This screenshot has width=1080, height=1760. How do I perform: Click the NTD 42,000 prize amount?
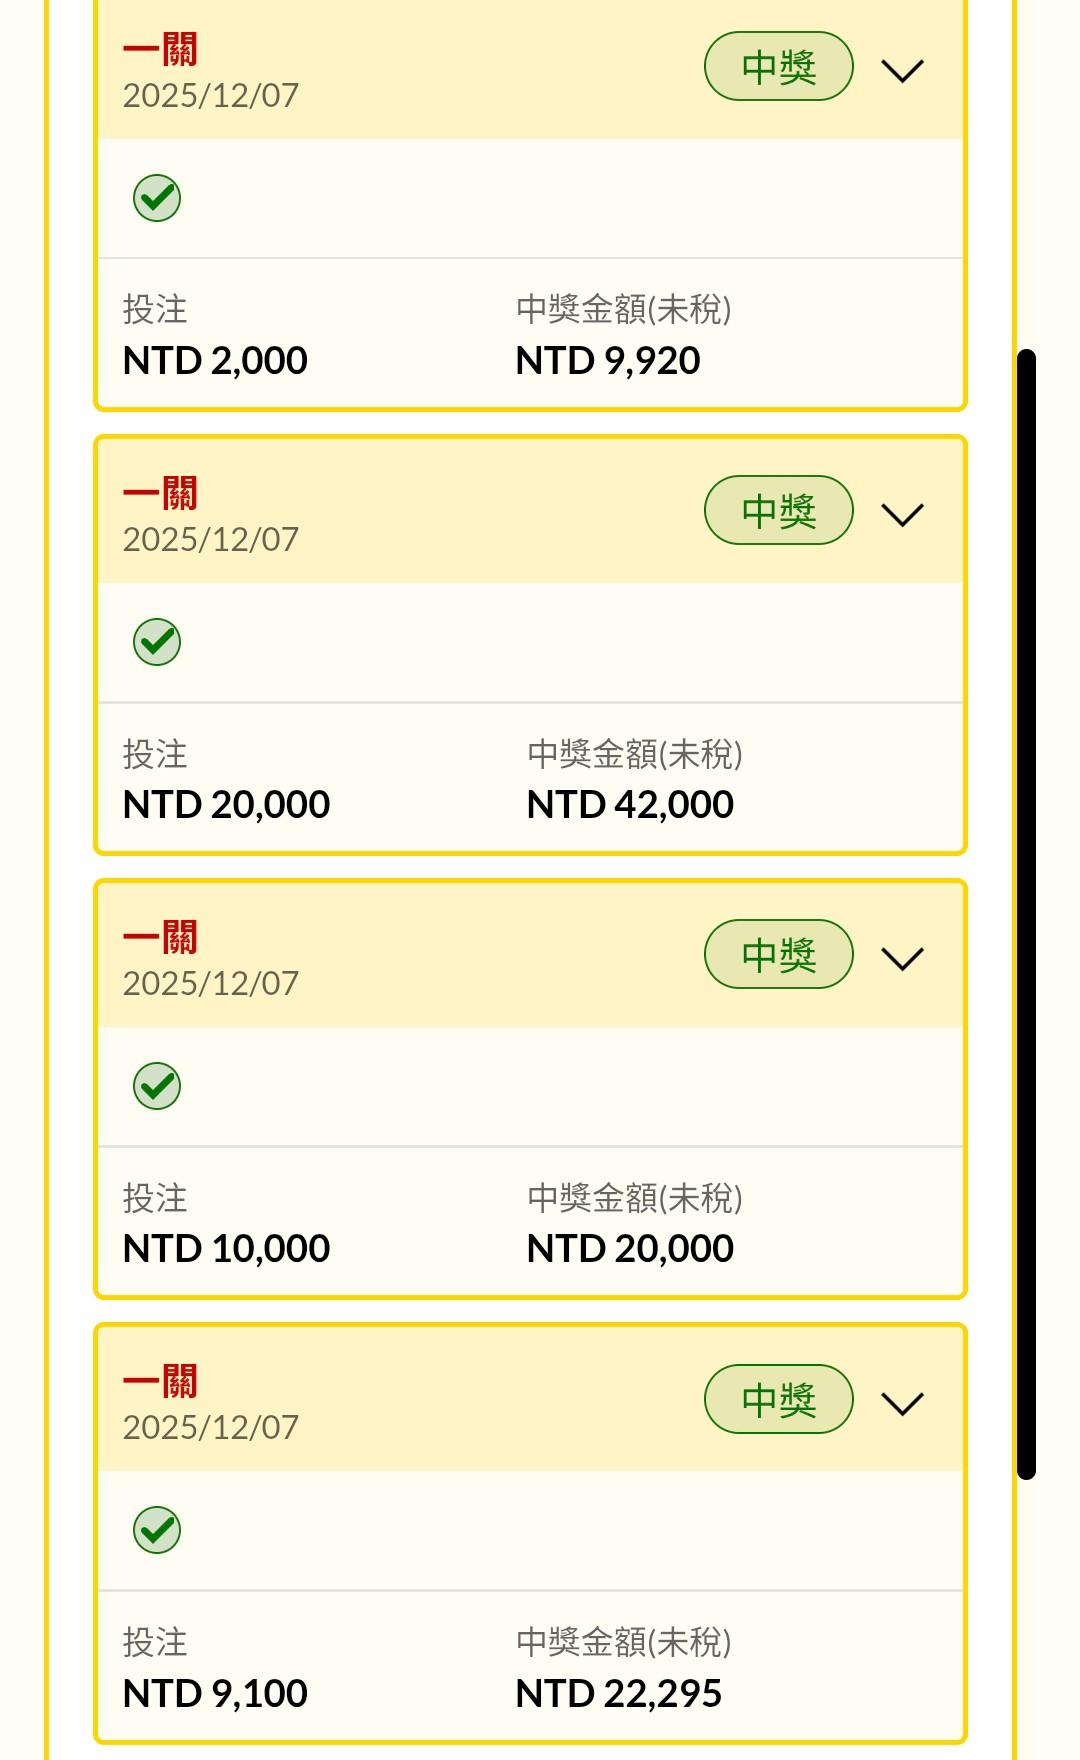[630, 805]
